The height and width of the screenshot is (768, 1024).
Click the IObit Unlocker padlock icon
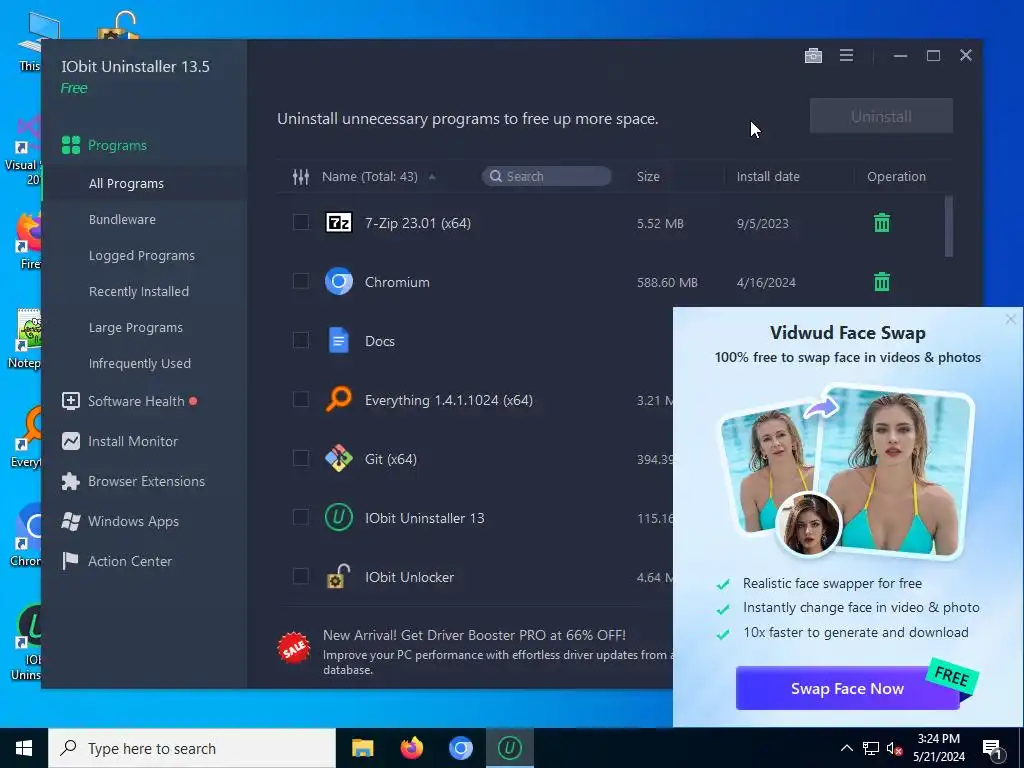pos(339,576)
